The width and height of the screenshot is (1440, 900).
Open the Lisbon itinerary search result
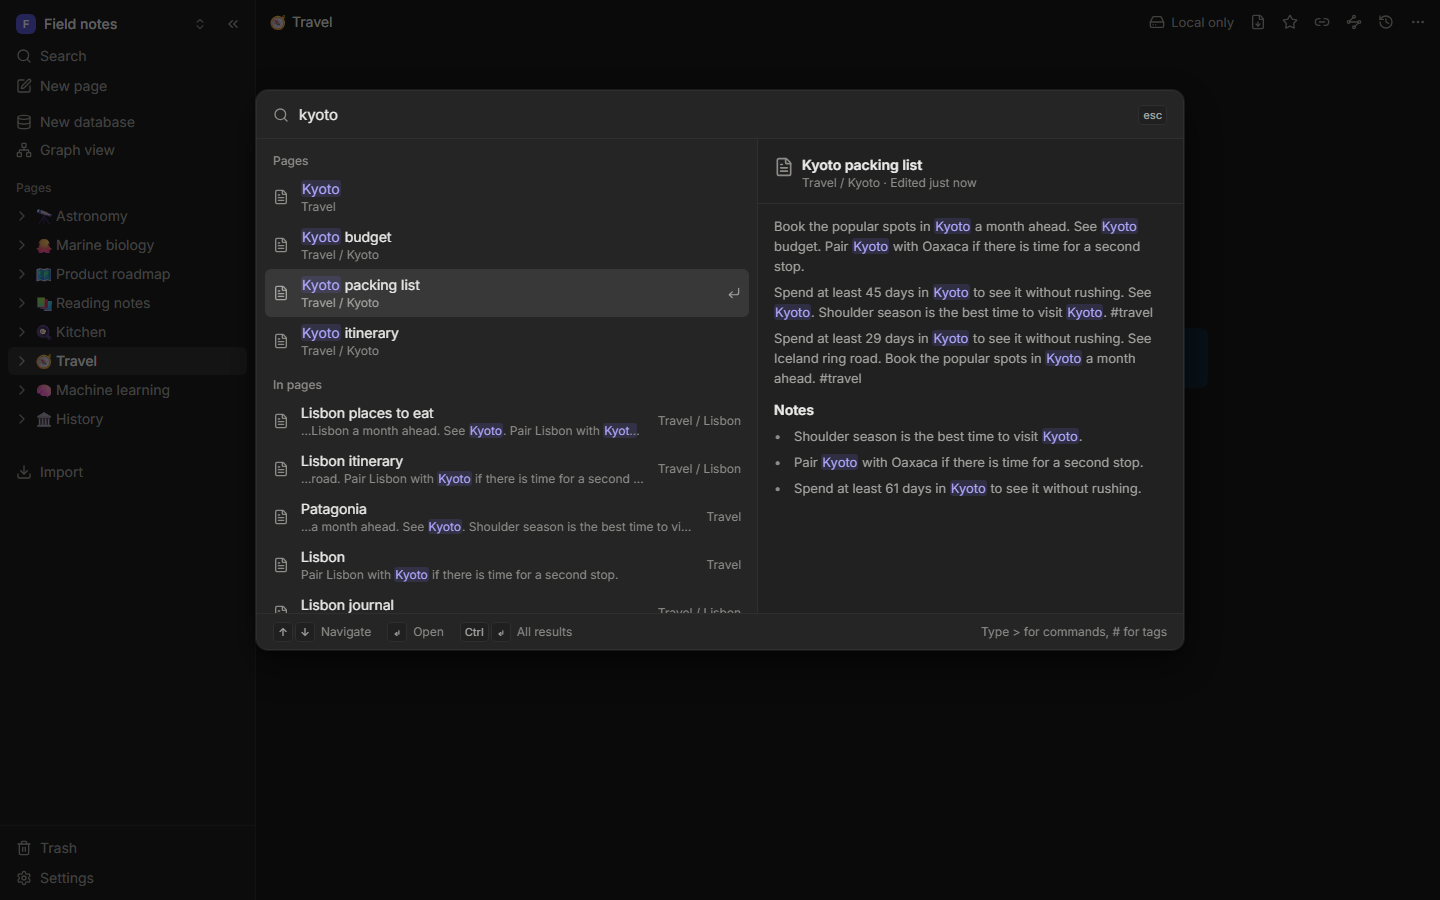click(507, 469)
